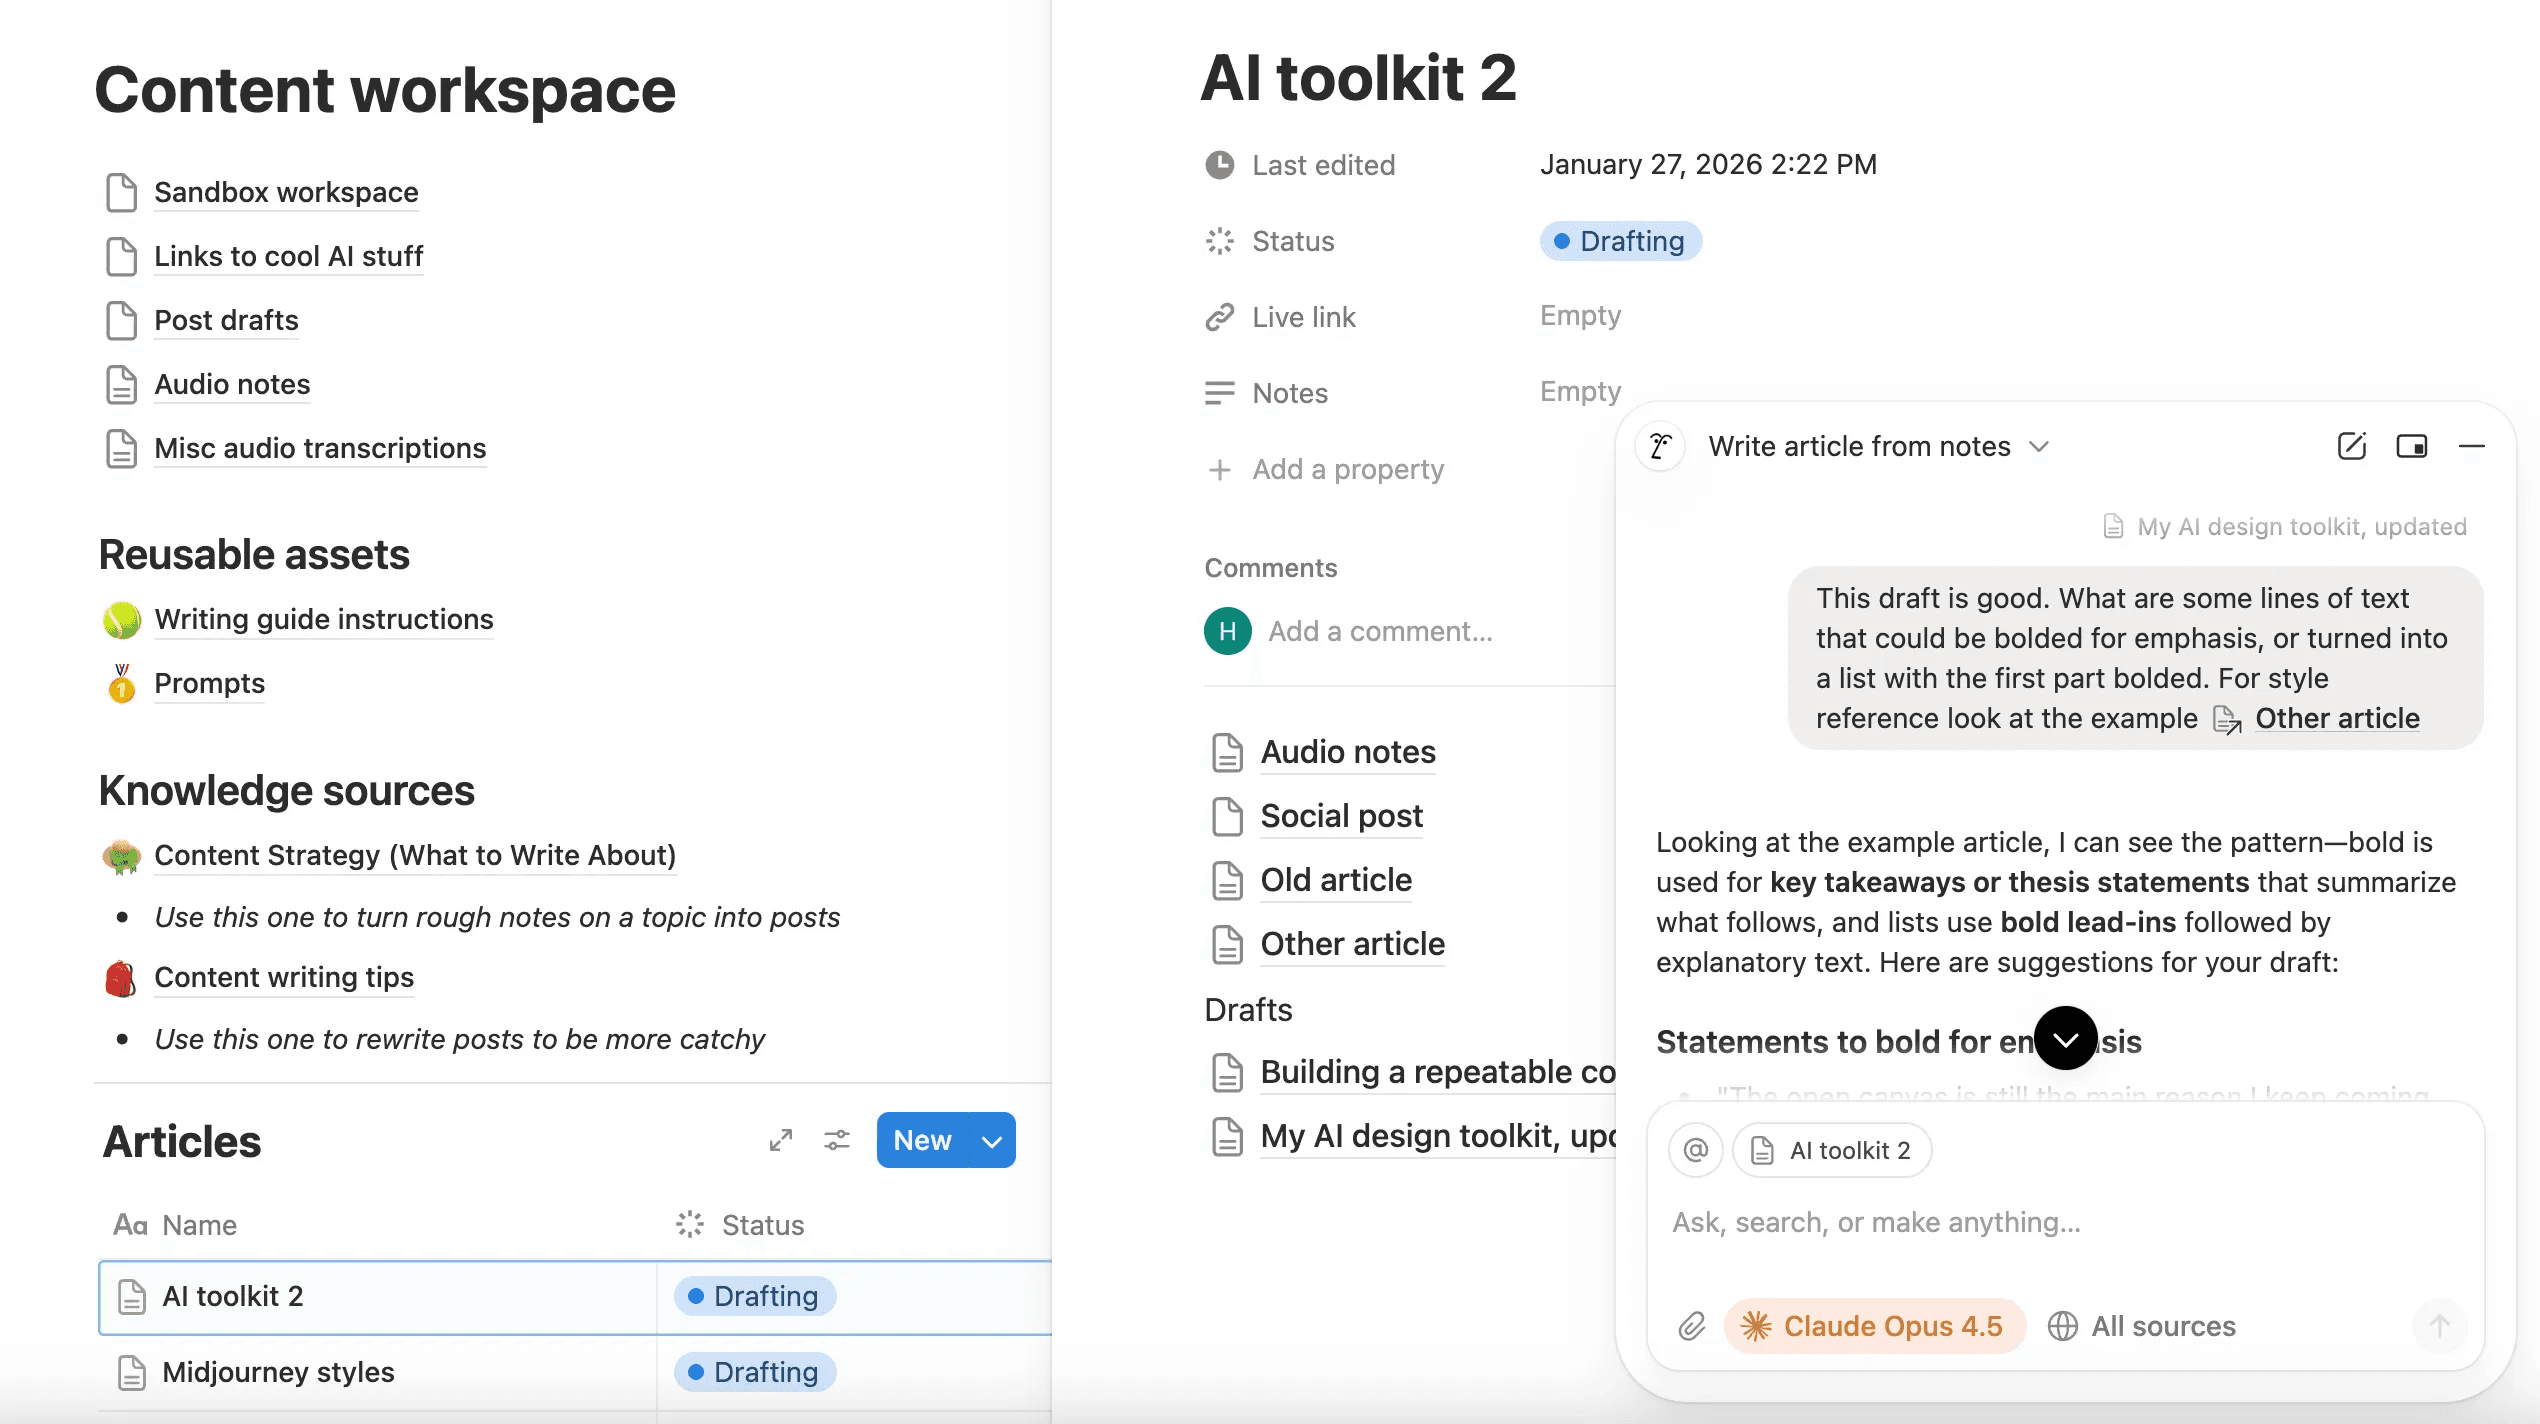Select the Midjourney styles row
Screen dimensions: 2540x1424
click(278, 1372)
